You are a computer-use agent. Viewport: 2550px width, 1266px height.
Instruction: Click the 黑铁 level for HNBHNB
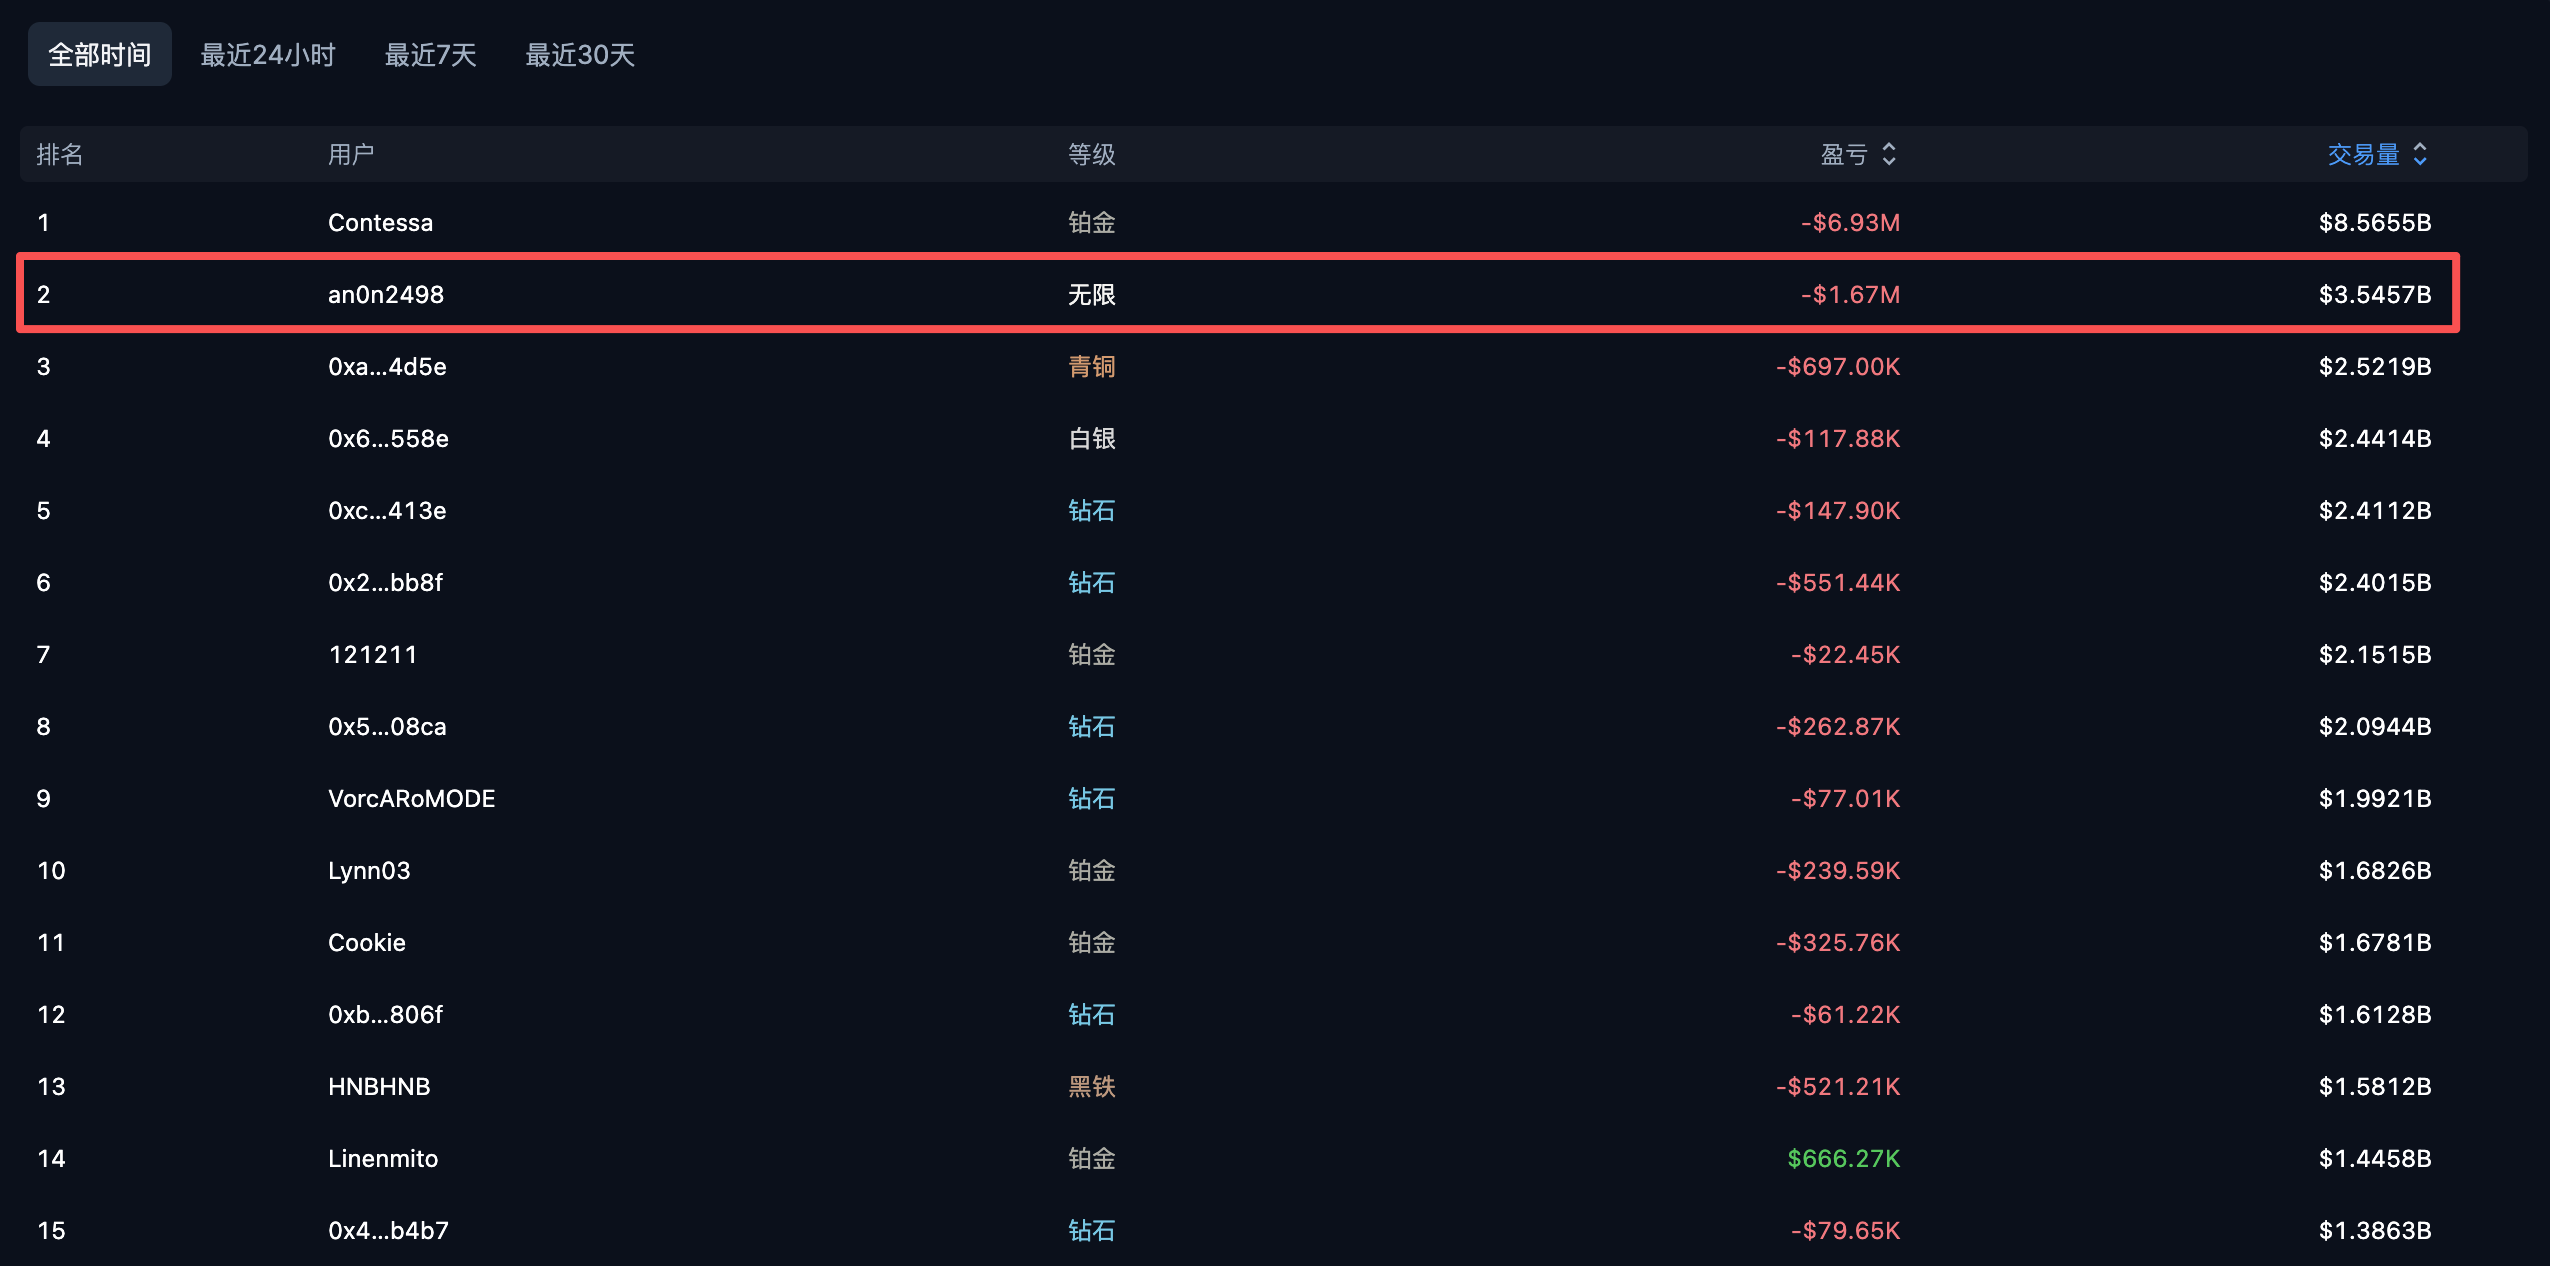1092,1086
